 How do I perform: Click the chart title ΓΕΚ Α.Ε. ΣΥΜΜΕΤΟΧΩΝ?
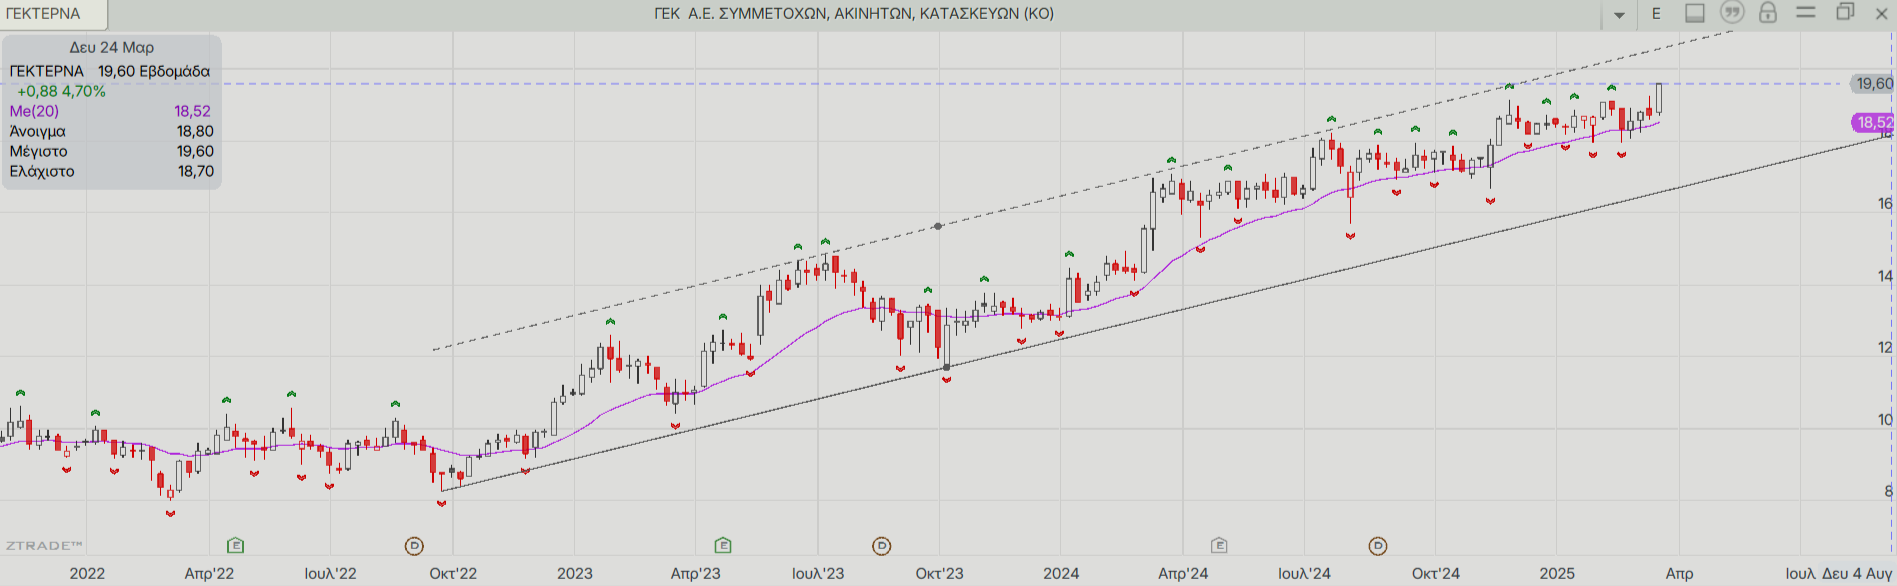[853, 14]
